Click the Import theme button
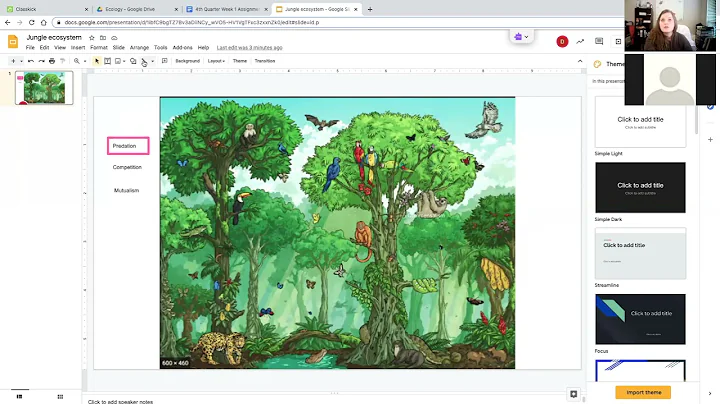 (643, 393)
